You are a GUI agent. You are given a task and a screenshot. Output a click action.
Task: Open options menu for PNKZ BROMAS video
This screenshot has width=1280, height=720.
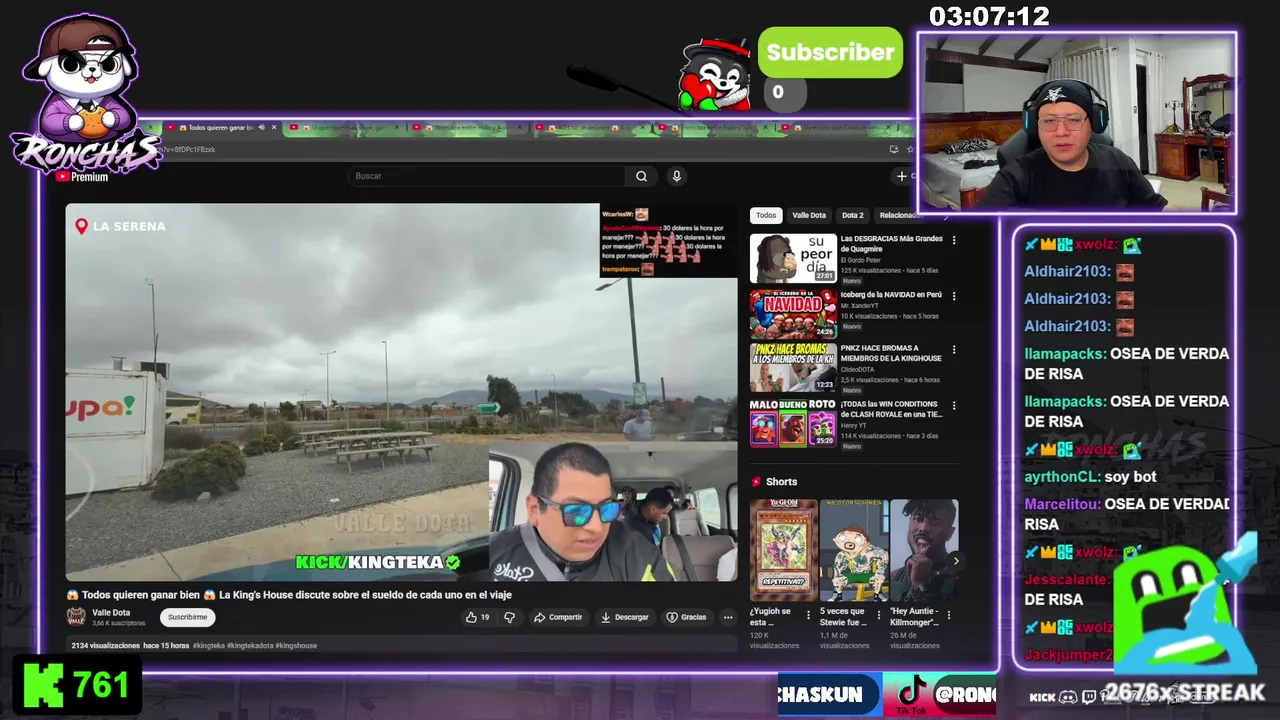[953, 350]
